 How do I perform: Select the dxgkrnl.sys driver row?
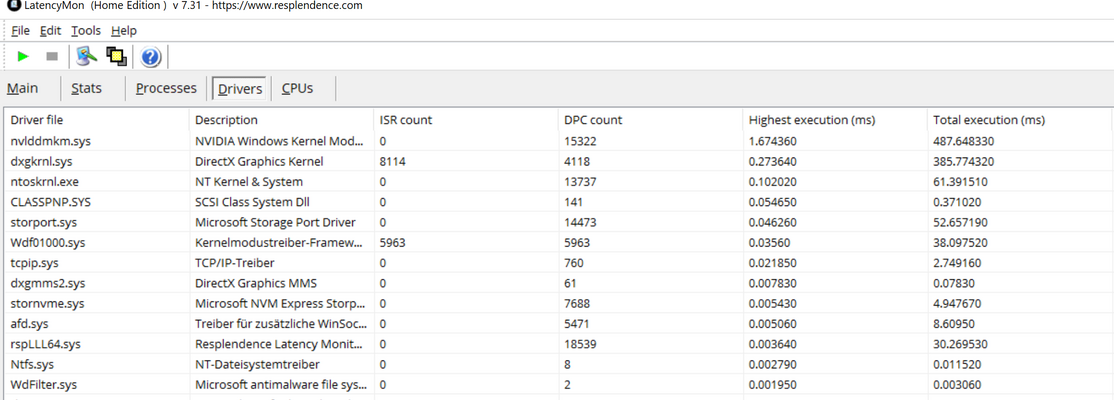pos(558,161)
